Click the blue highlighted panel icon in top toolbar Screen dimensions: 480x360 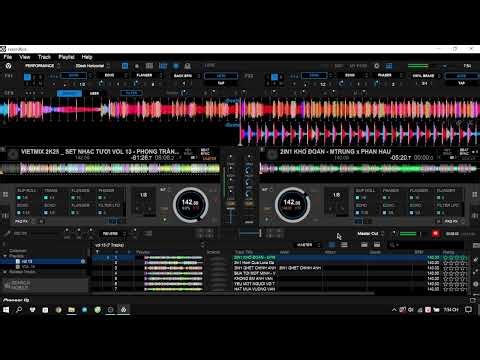(x=125, y=66)
